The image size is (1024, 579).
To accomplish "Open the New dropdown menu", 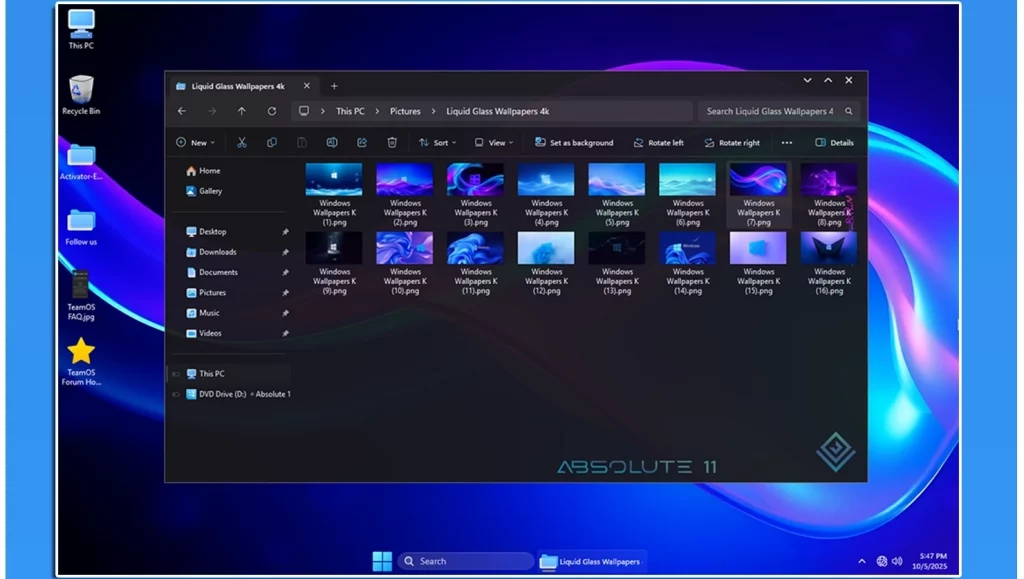I will pos(195,143).
